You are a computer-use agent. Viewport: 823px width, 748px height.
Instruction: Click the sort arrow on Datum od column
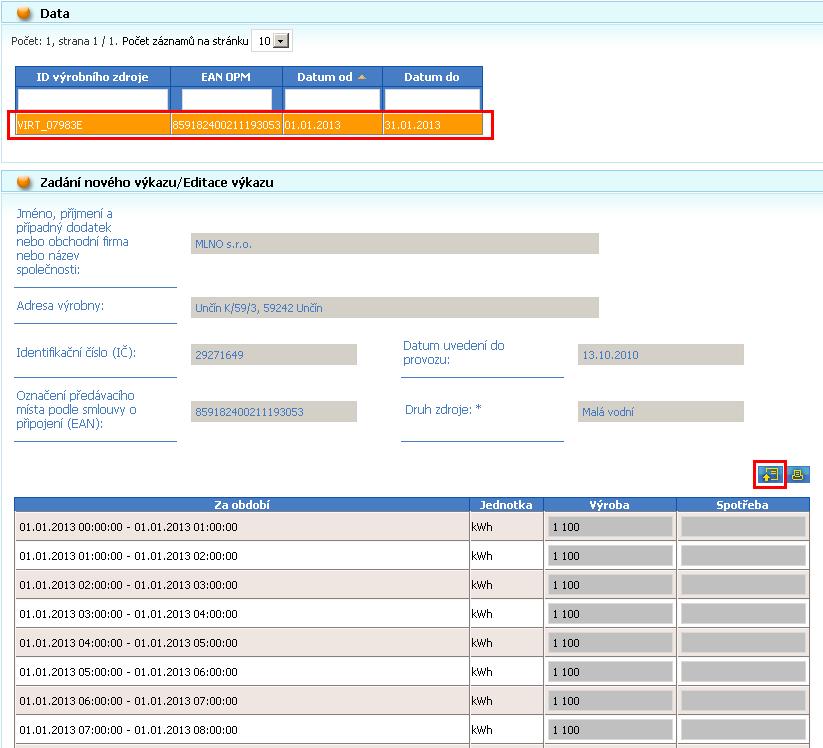362,77
